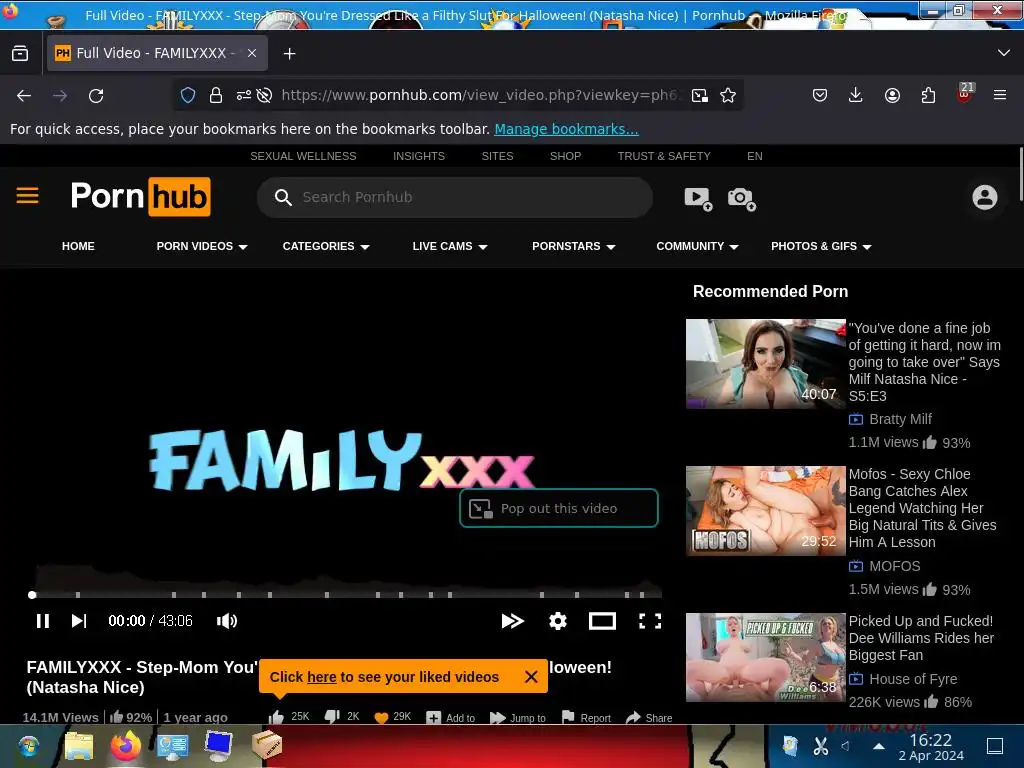Open the 40:07 recommended video thumbnail

click(765, 364)
